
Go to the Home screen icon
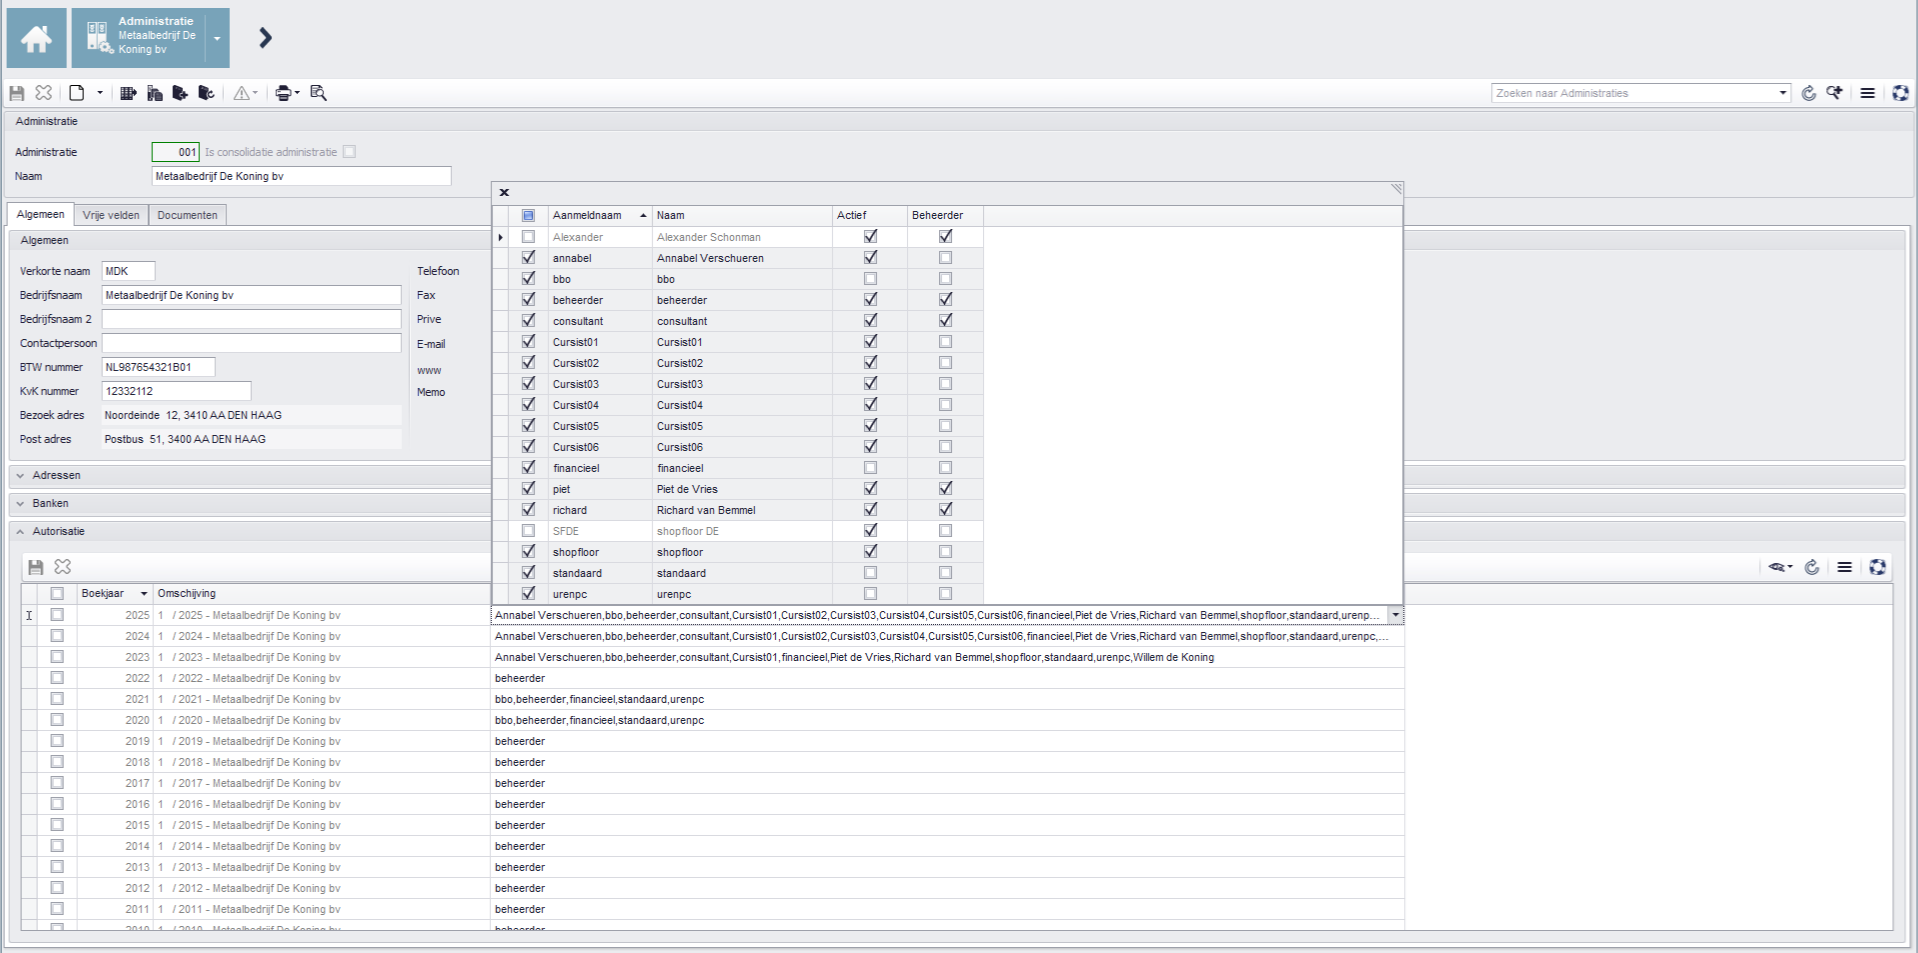(37, 38)
